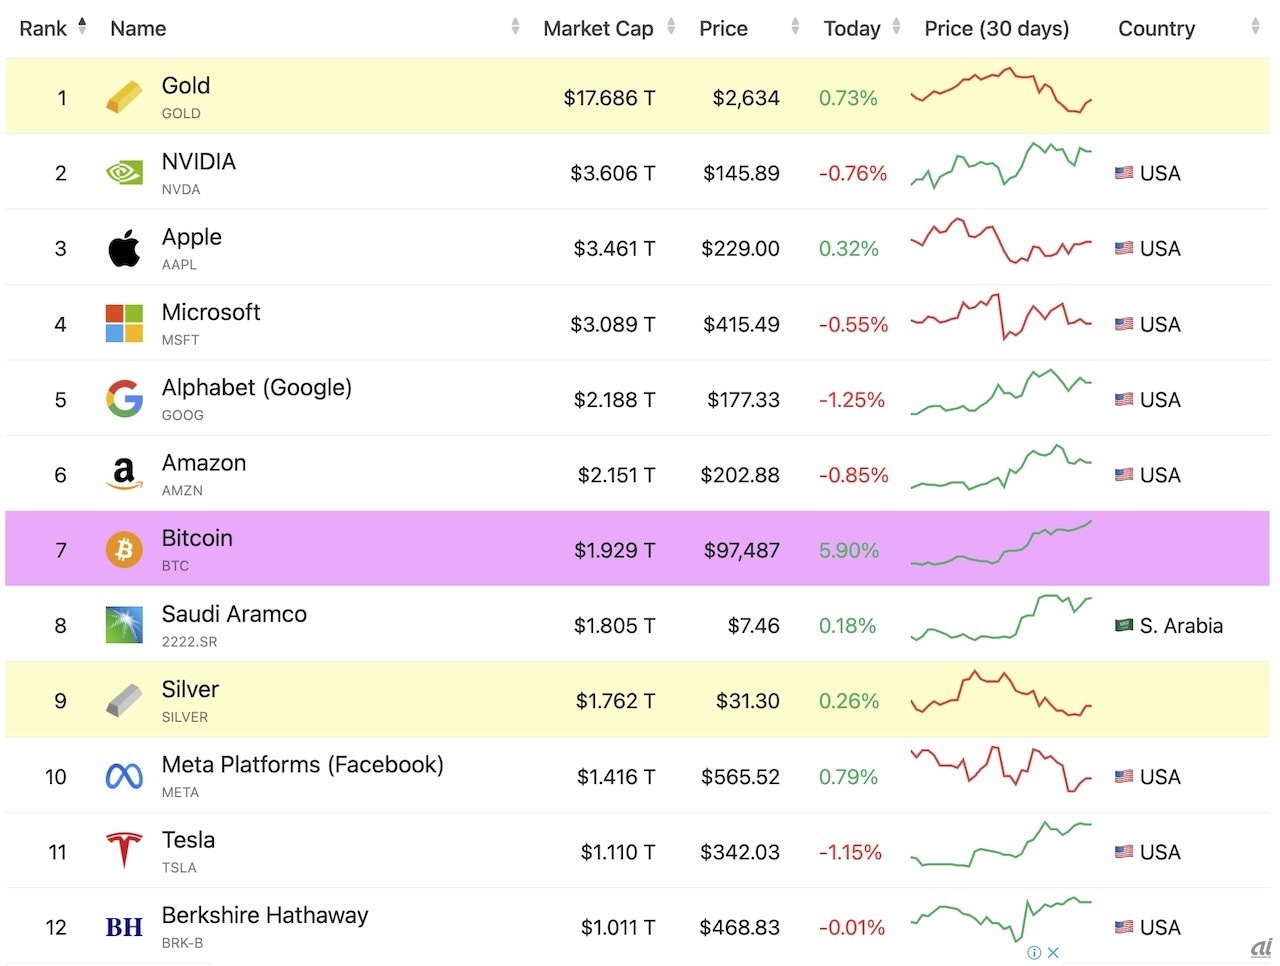Sort by Price using sort arrows
Screen dimensions: 1280x966
[795, 27]
